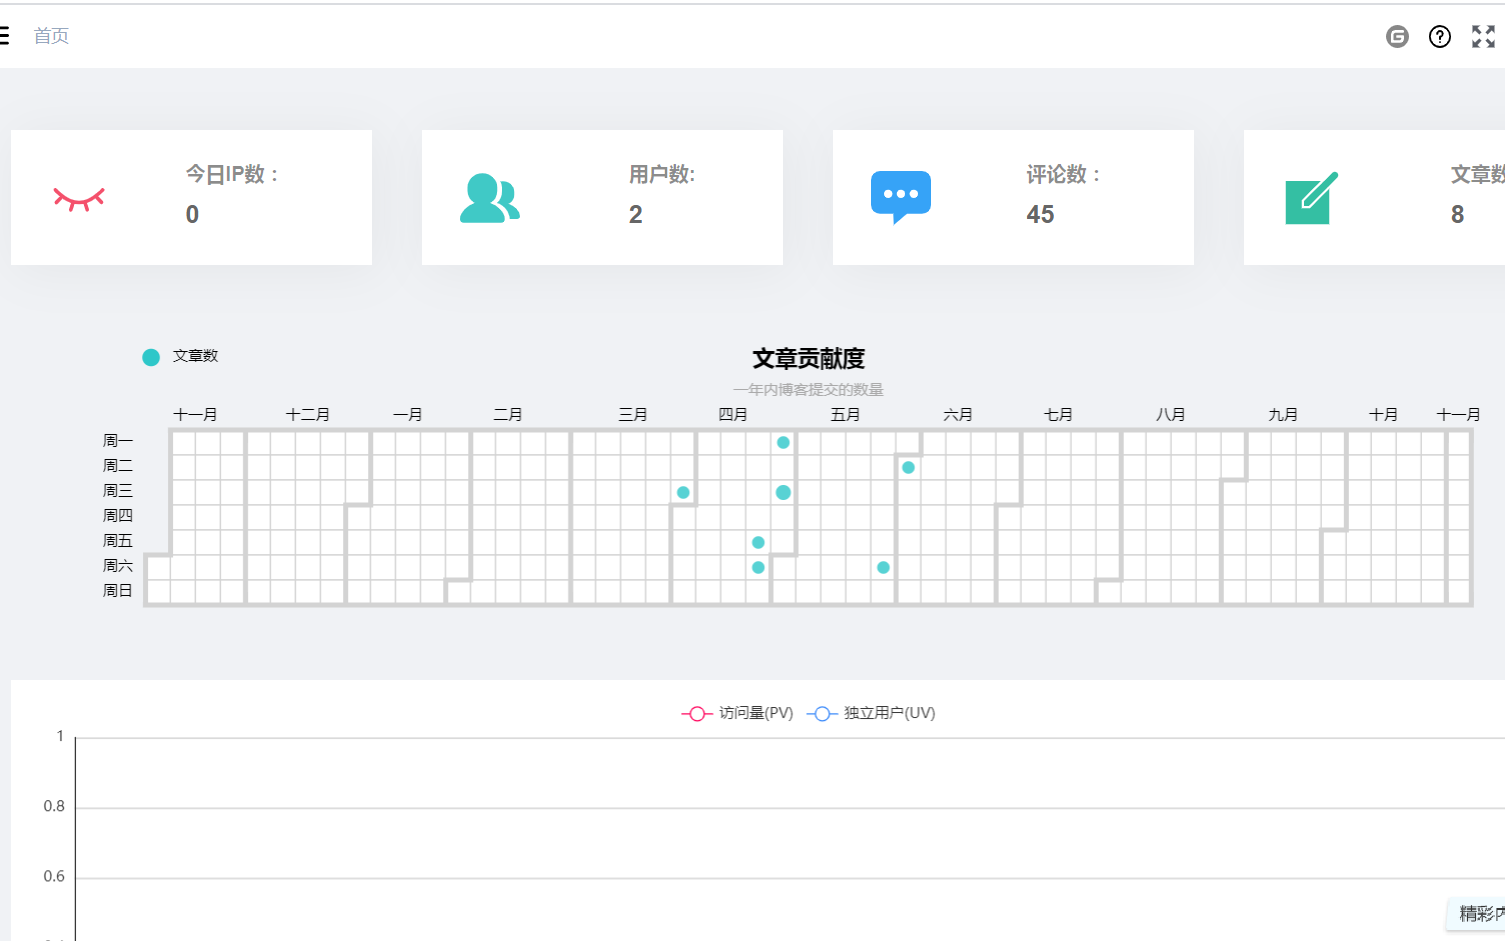
Task: Click the blue chat bubble icon on 评论数 card
Action: pos(901,197)
